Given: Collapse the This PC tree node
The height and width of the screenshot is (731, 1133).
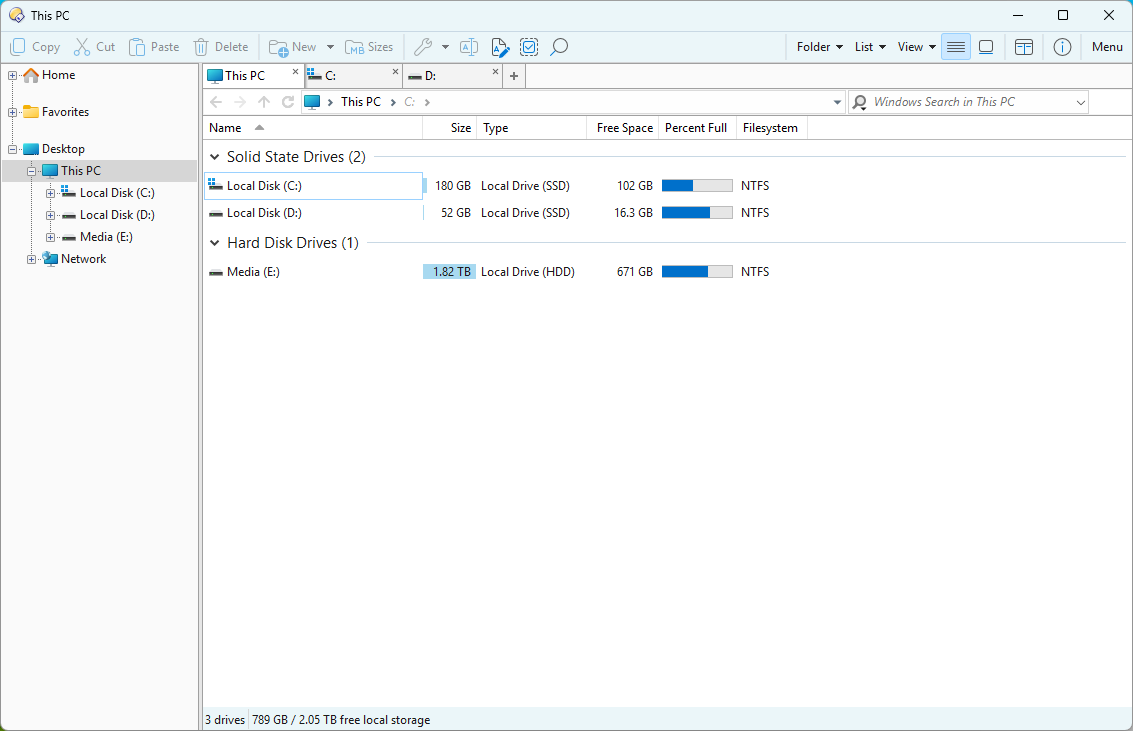Looking at the screenshot, I should coord(31,171).
